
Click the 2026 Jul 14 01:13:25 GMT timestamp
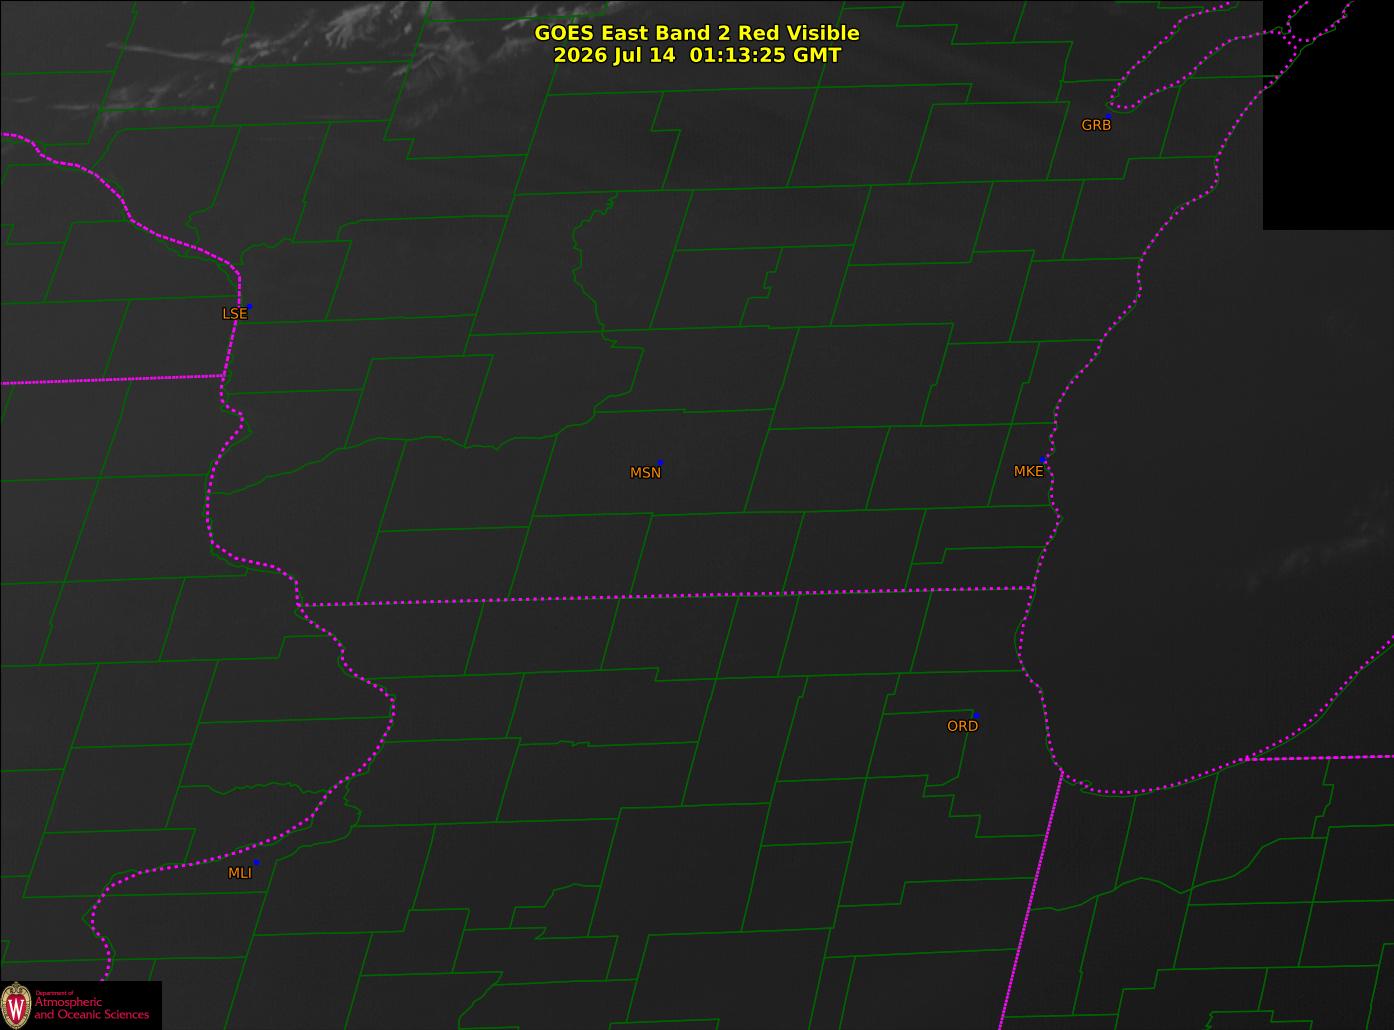(x=697, y=55)
